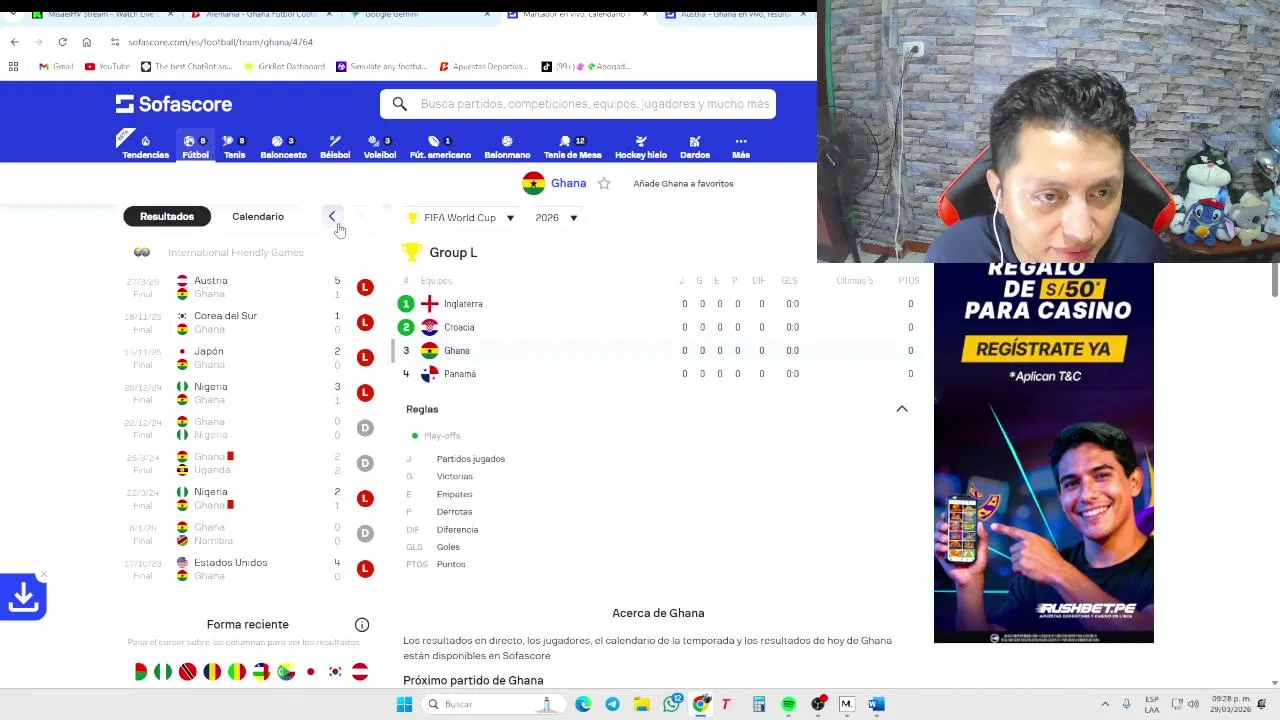Open Tenis de Mesa section
This screenshot has height=720, width=1280.
point(572,147)
